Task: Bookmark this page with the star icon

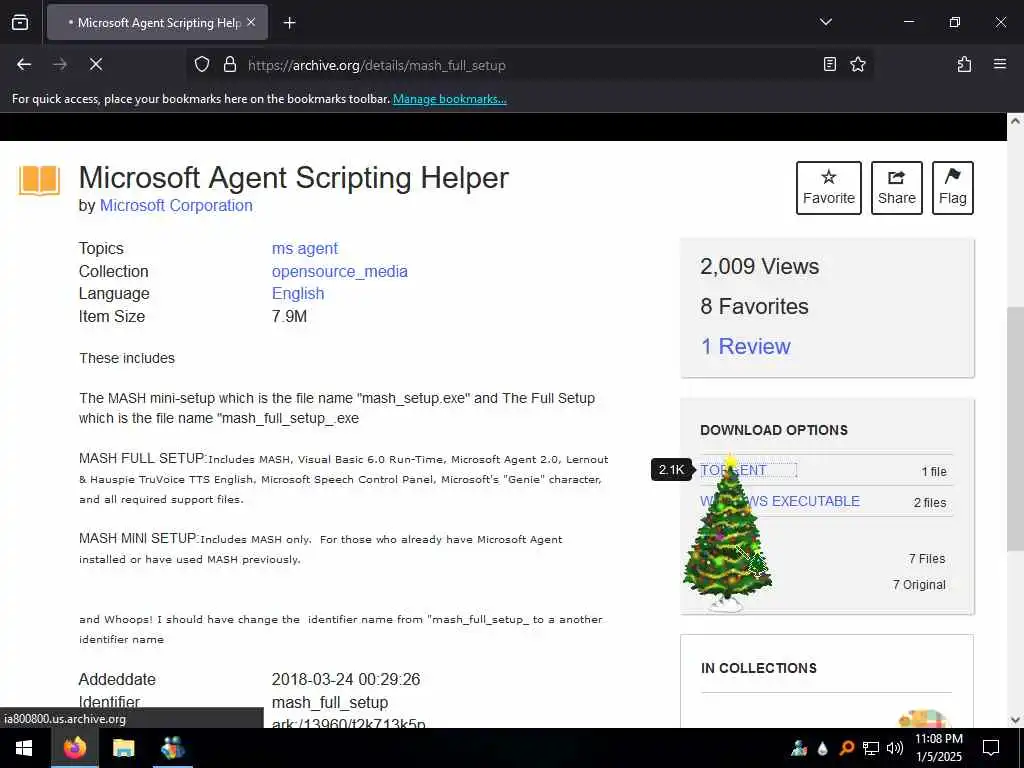Action: click(857, 65)
